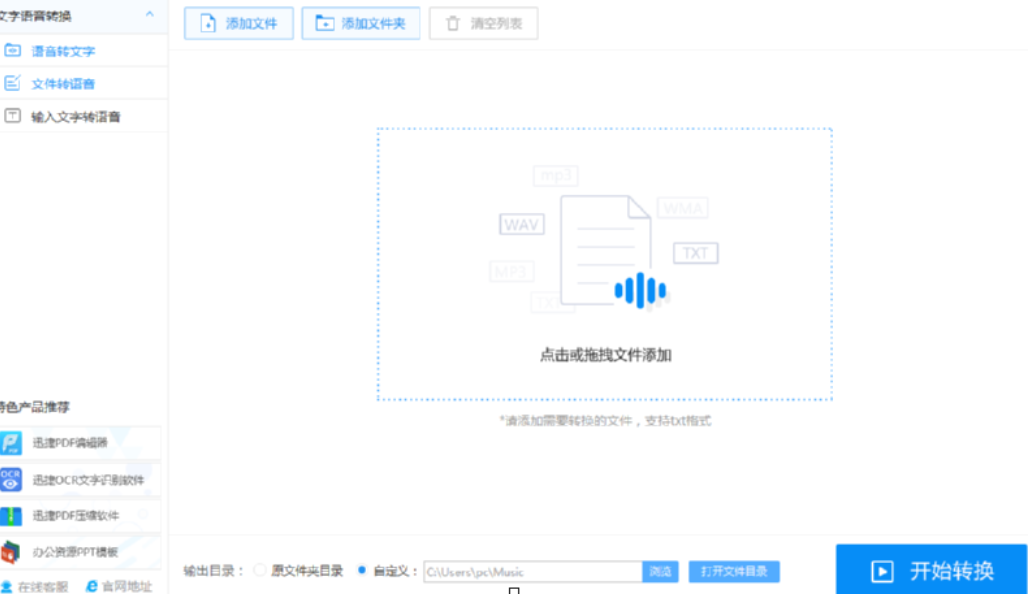The height and width of the screenshot is (596, 1030).
Task: Open the 迅捷OCR文字识别软件 icon
Action: tap(11, 479)
